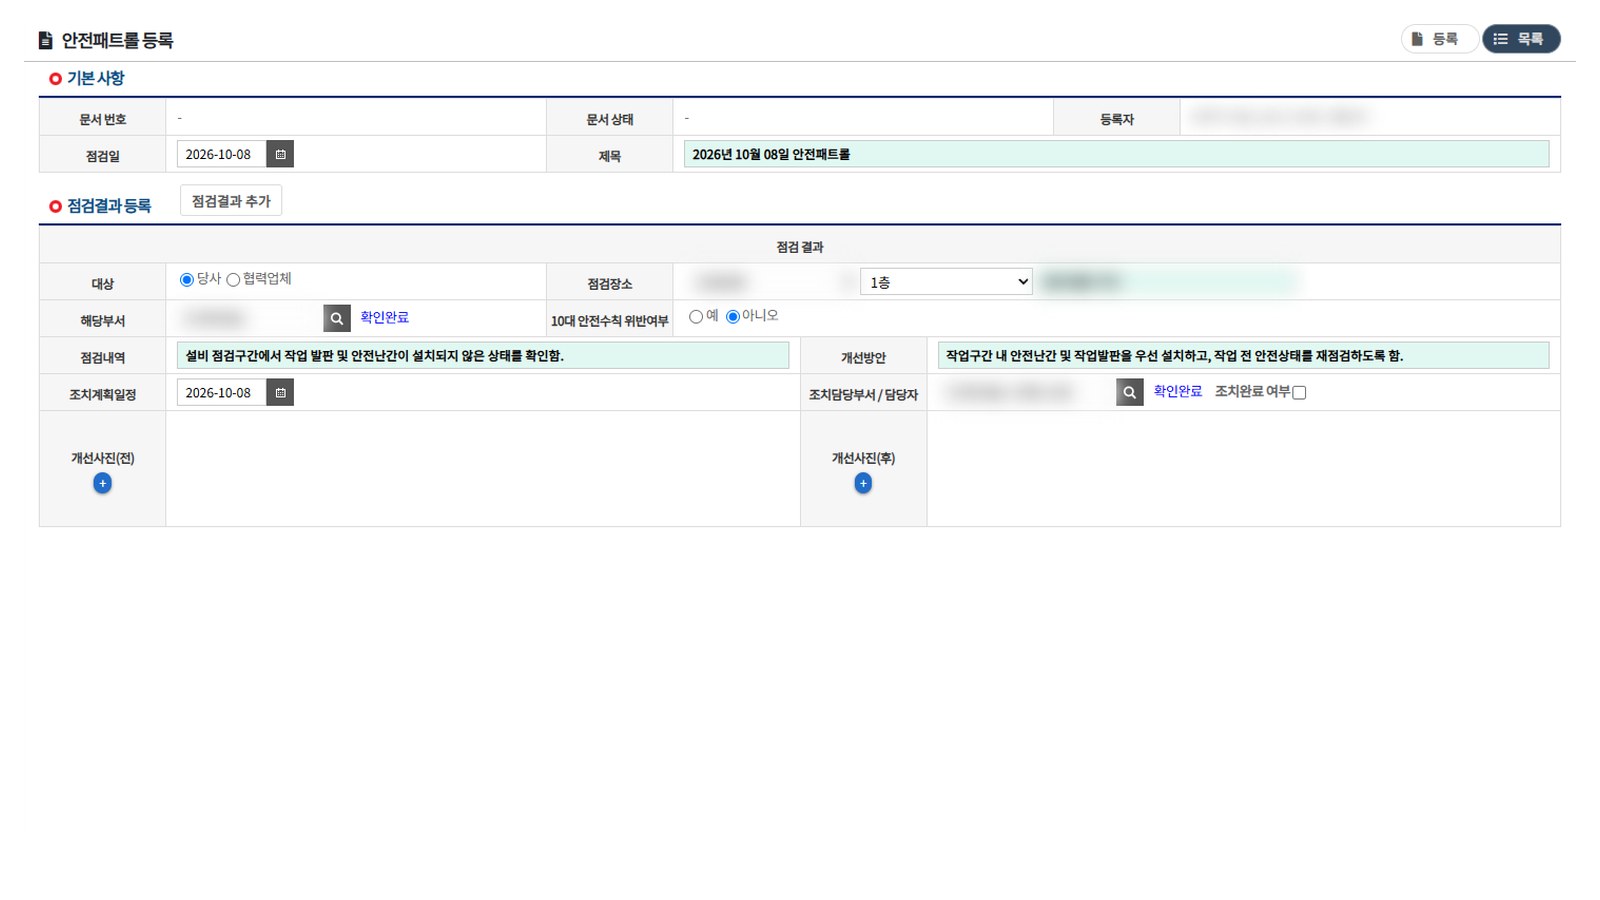Click the 안전패트롤 등록 page title
Viewport: 1600px width, 900px height.
click(x=117, y=40)
